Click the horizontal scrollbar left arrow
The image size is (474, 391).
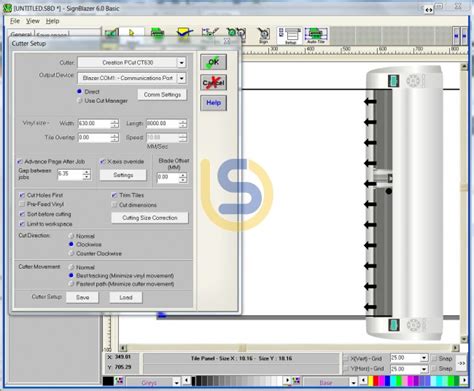123,348
